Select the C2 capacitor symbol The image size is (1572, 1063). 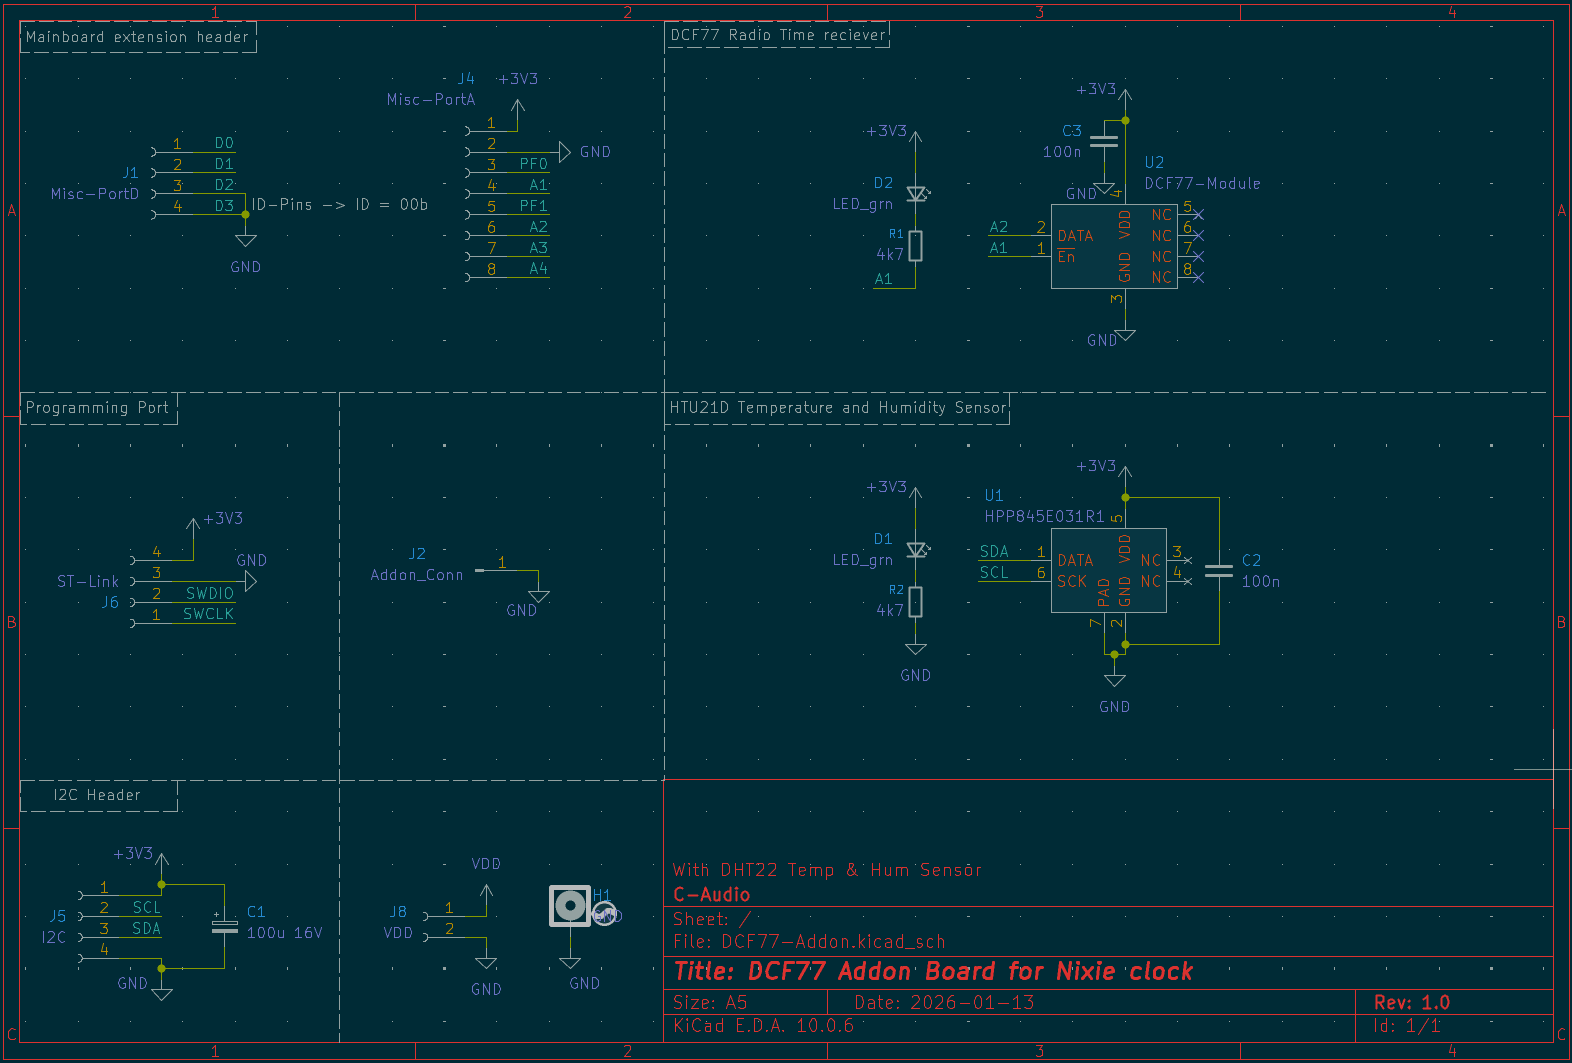[1219, 571]
